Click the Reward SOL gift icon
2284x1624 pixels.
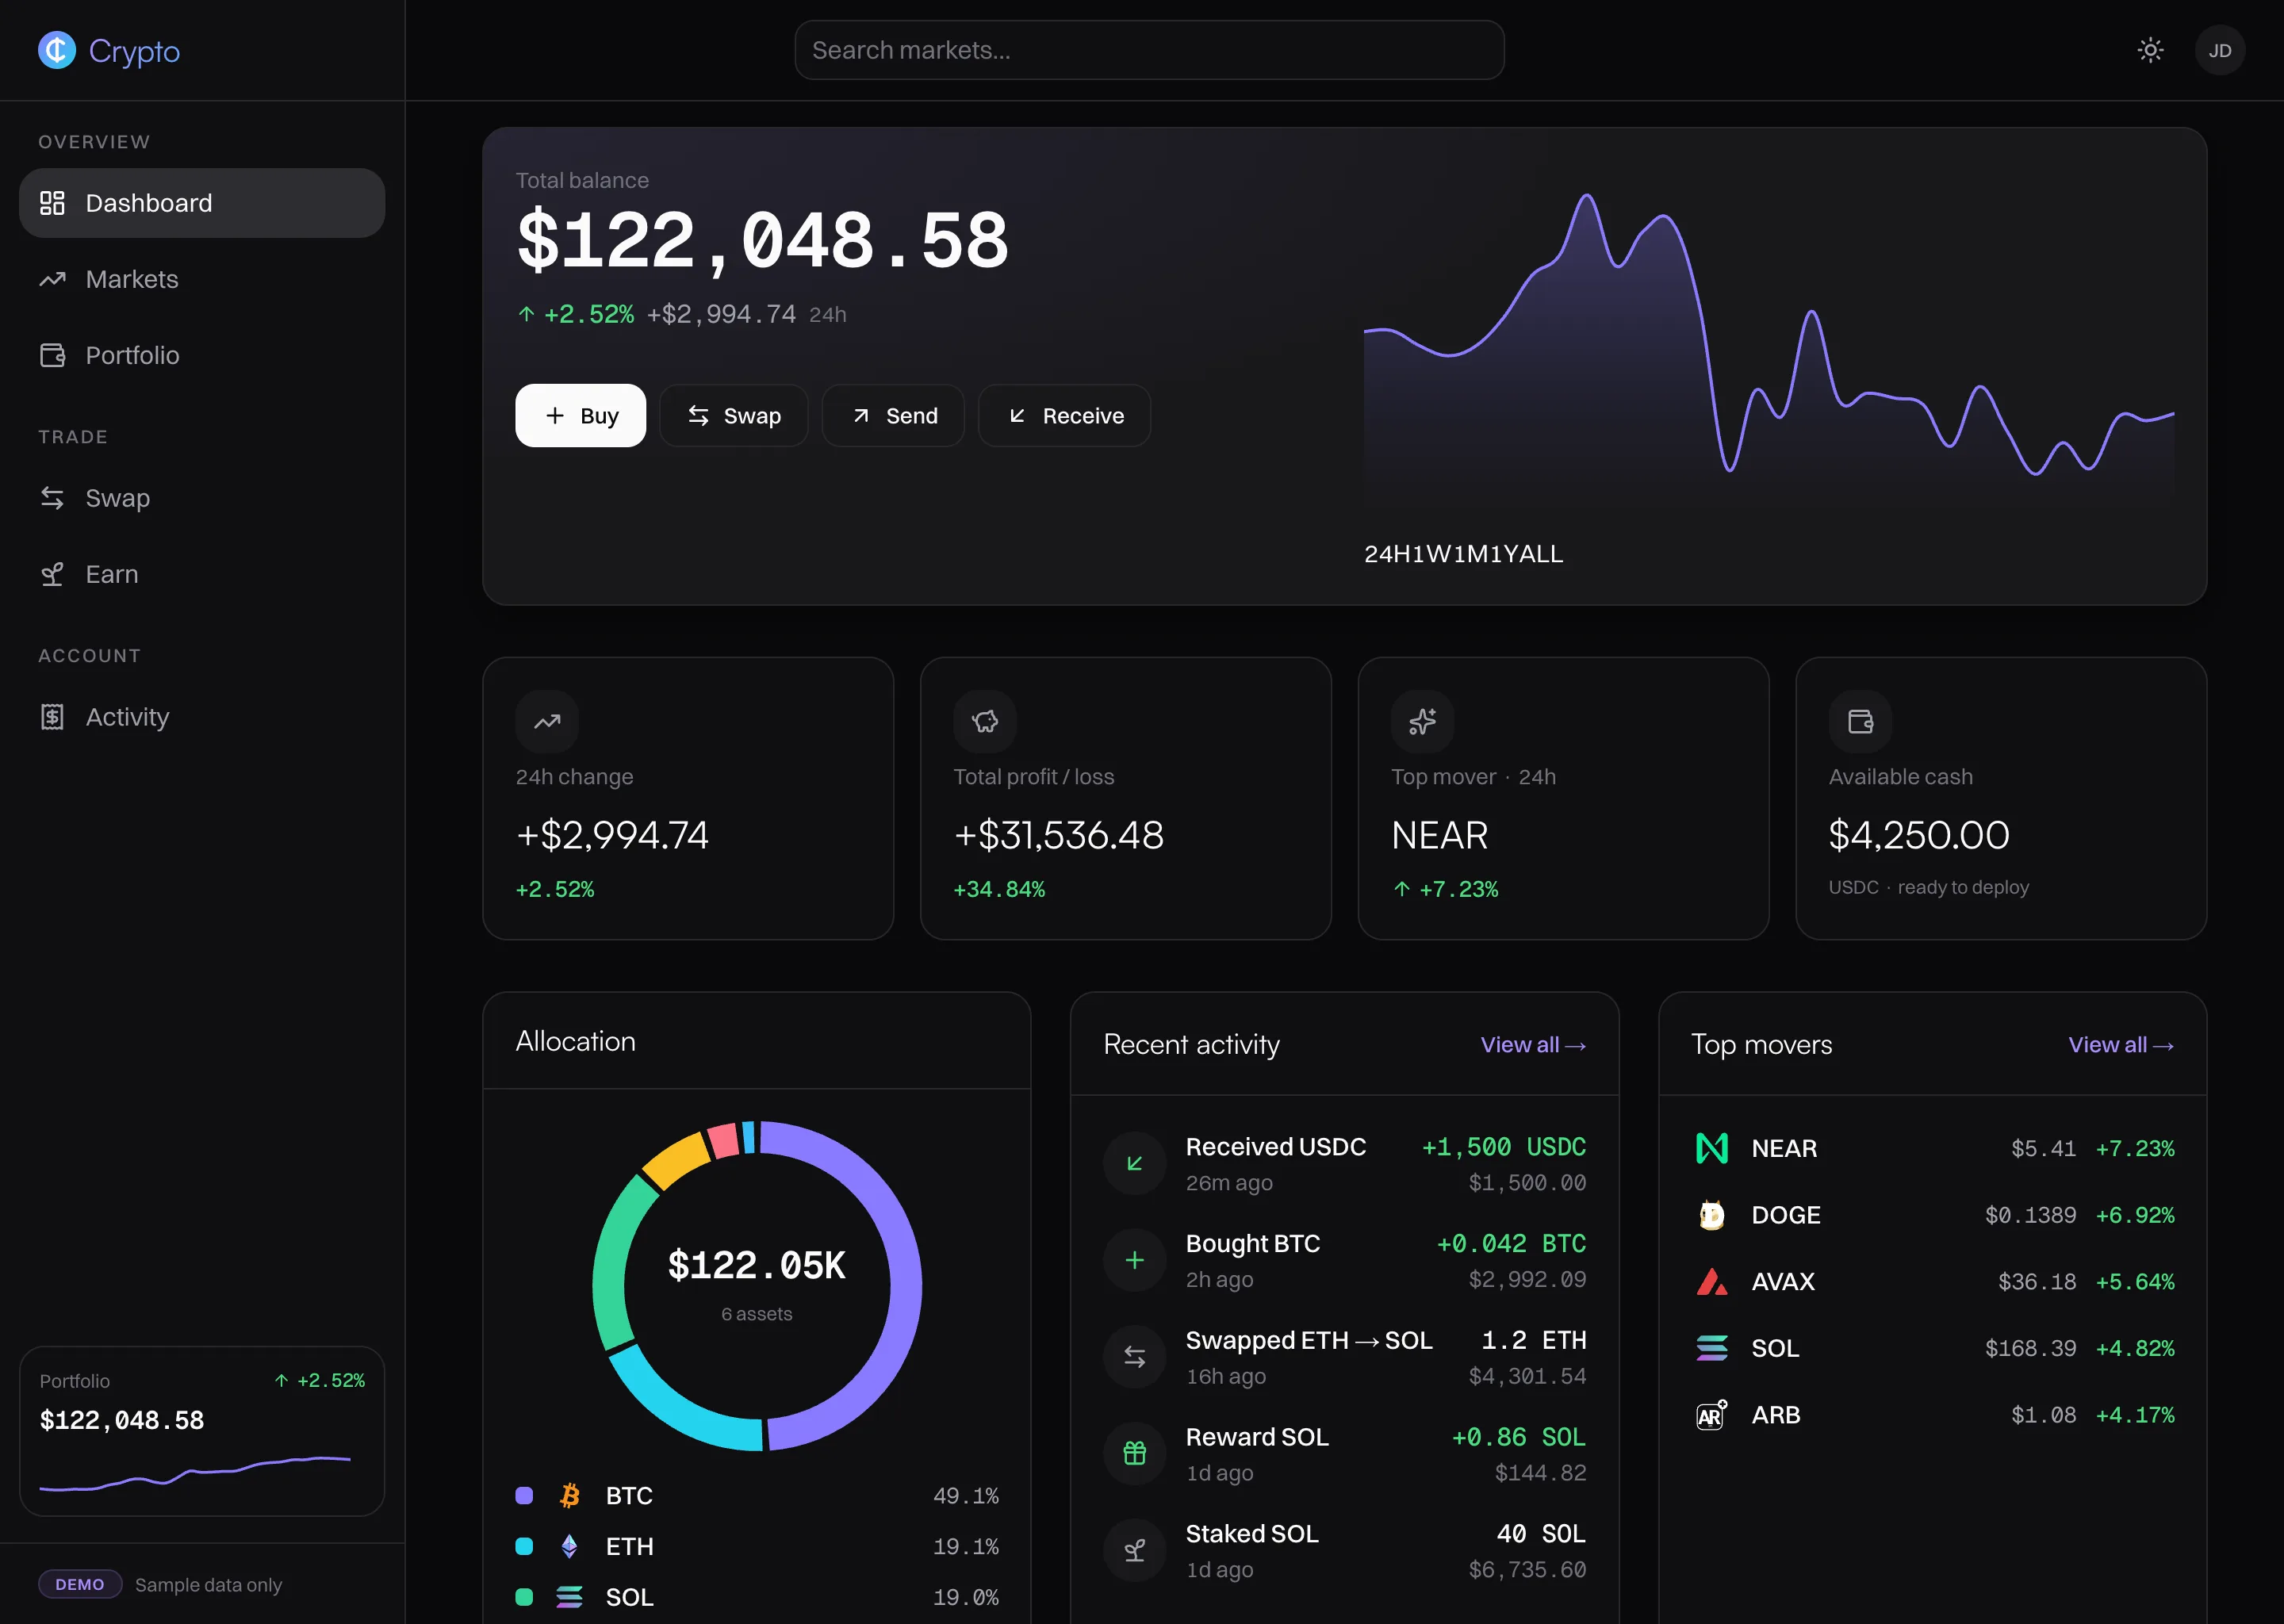pyautogui.click(x=1134, y=1453)
